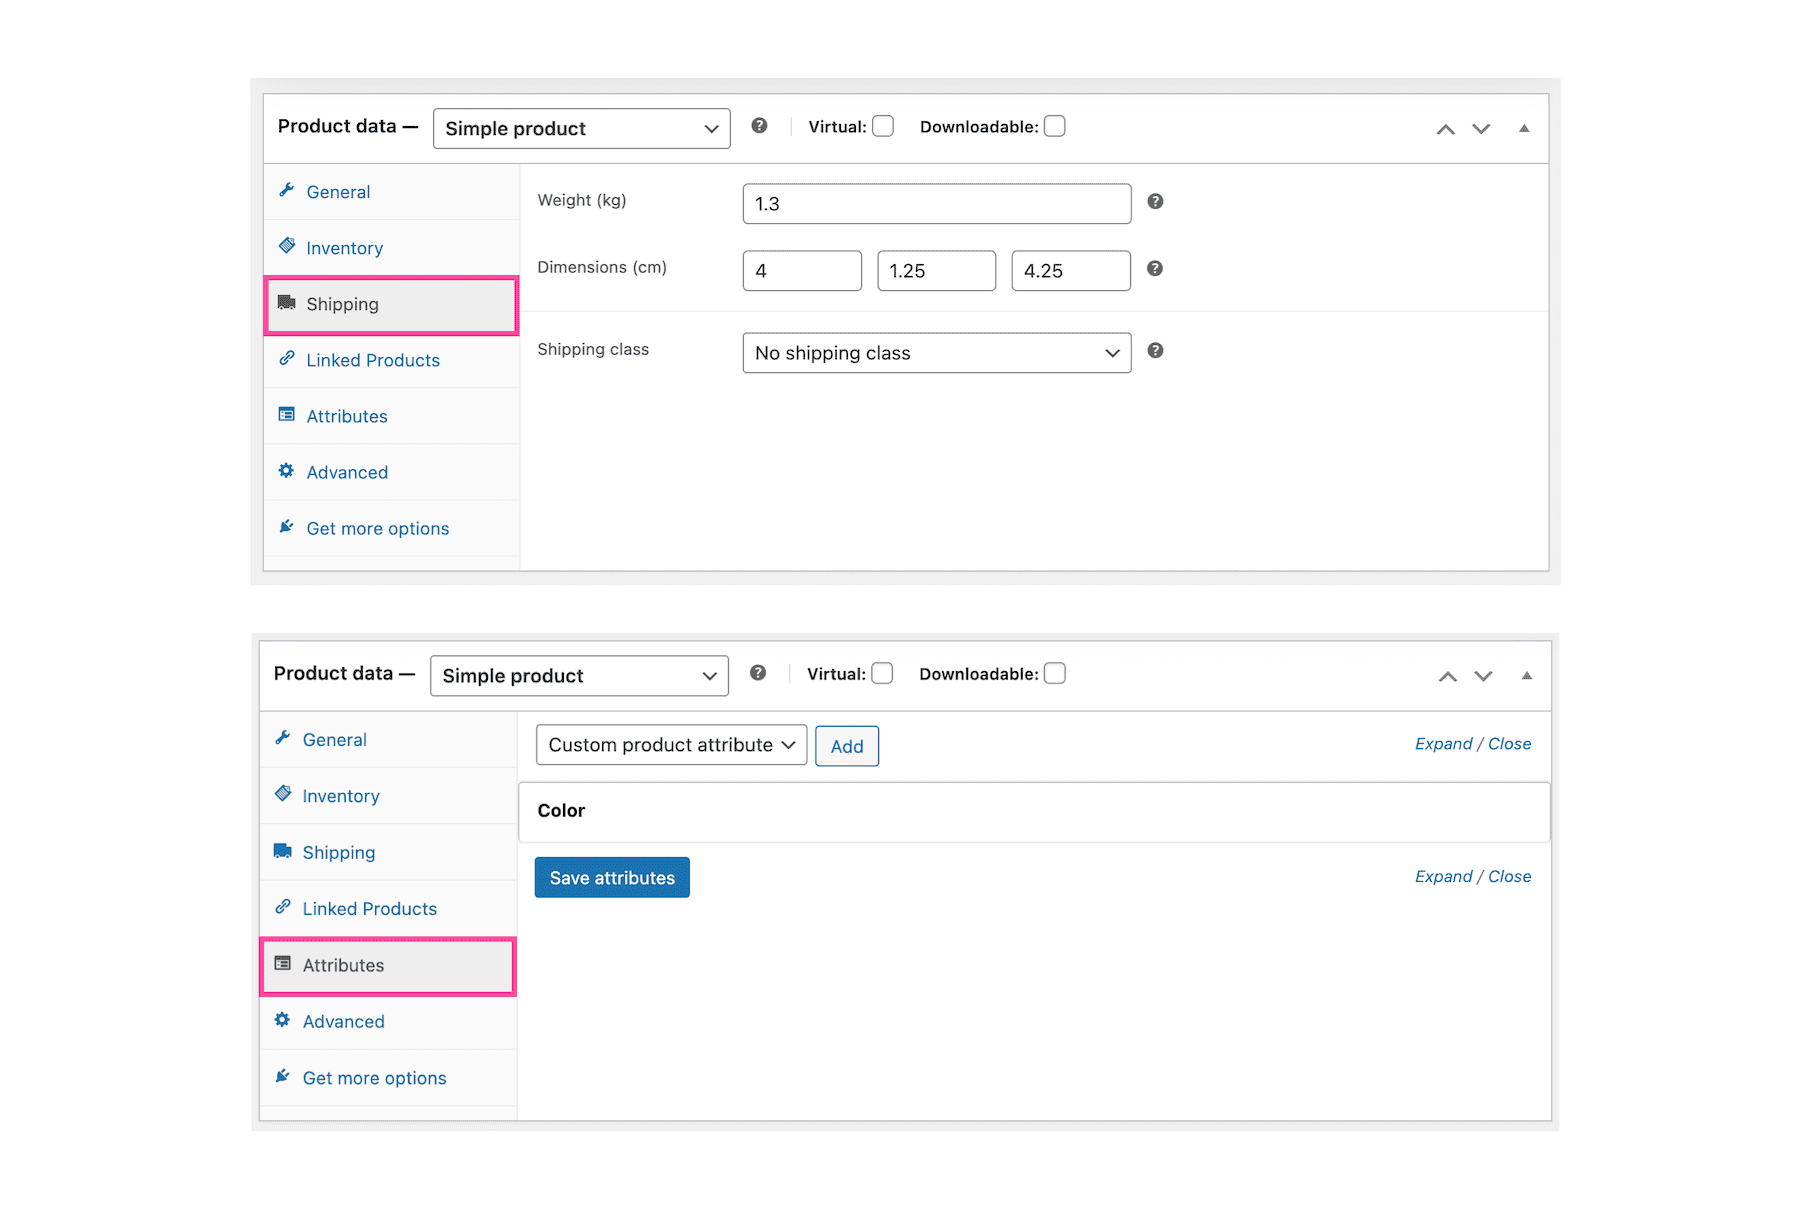Enable the Downloadable checkbox

1055,126
